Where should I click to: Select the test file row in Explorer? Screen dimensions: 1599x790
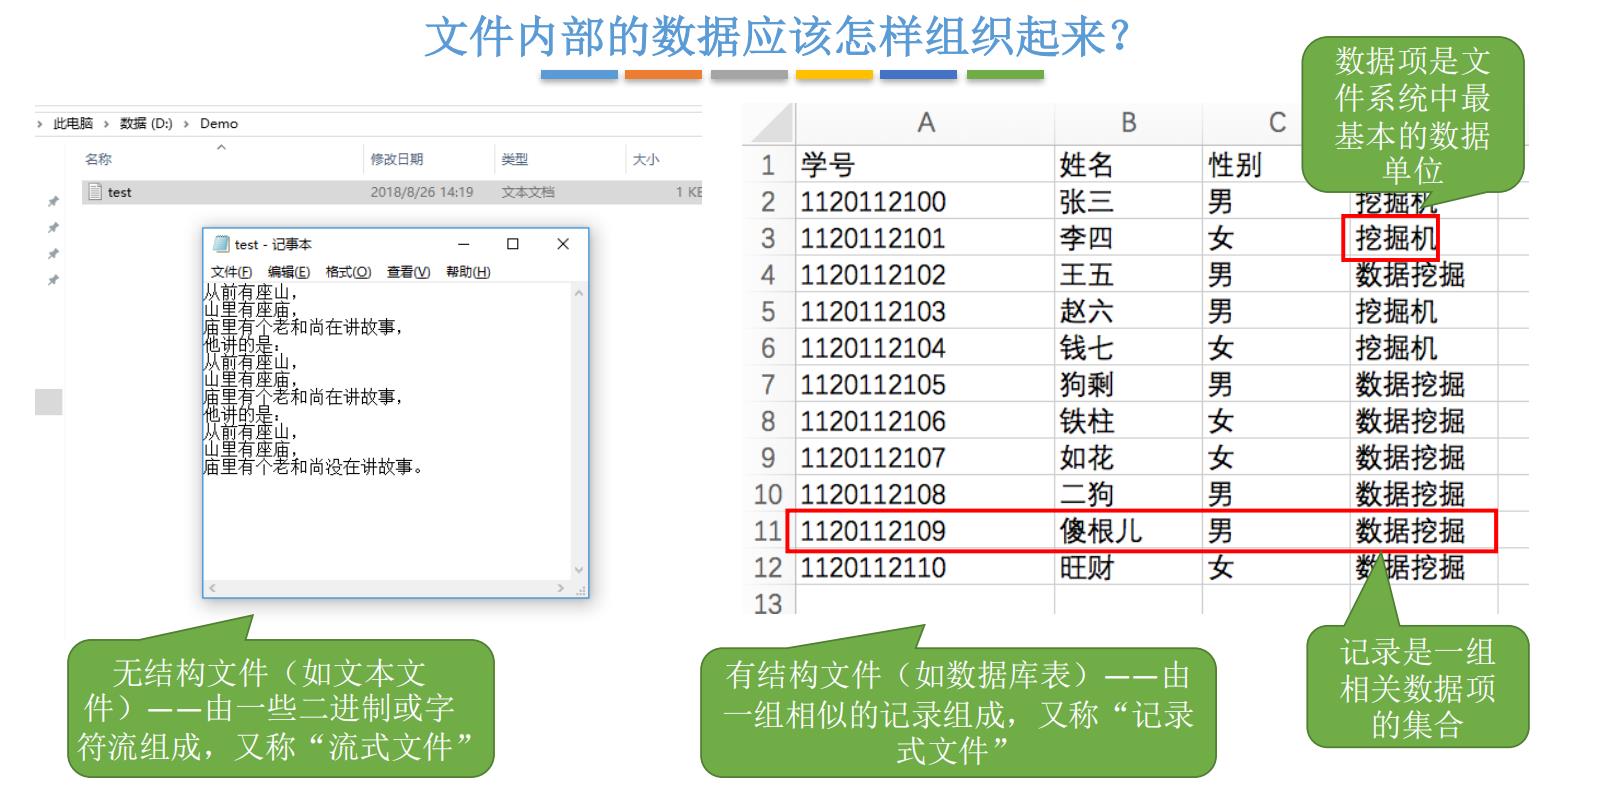(392, 192)
